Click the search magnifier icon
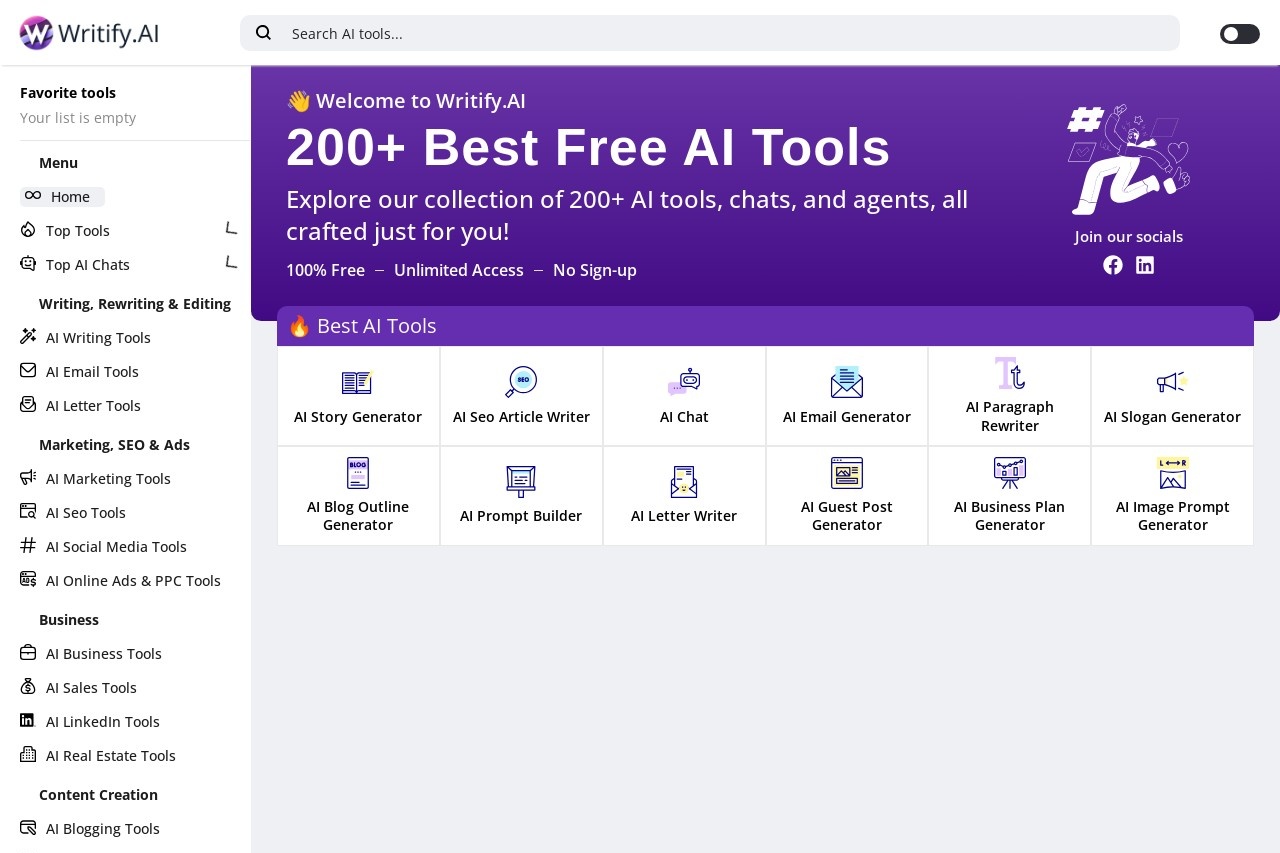 pyautogui.click(x=264, y=33)
